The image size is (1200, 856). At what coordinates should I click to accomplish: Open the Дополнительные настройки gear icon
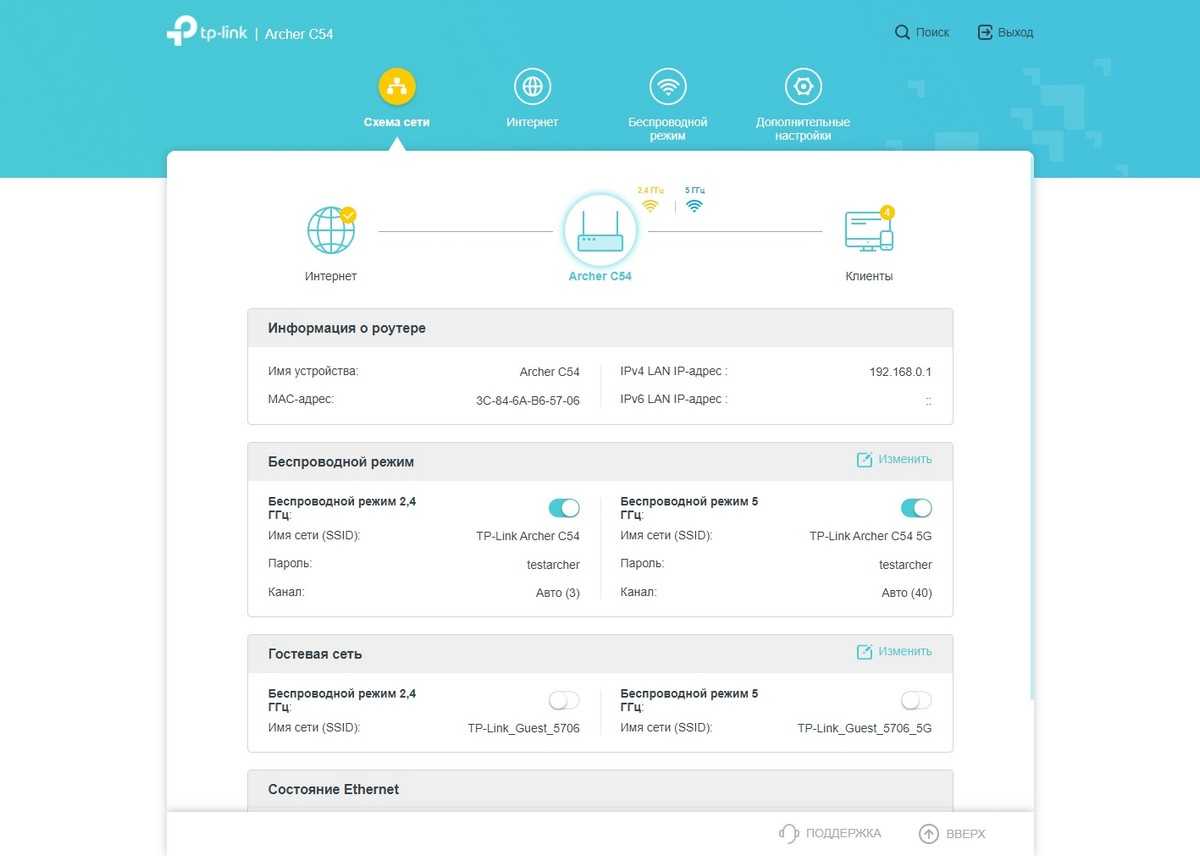click(802, 87)
